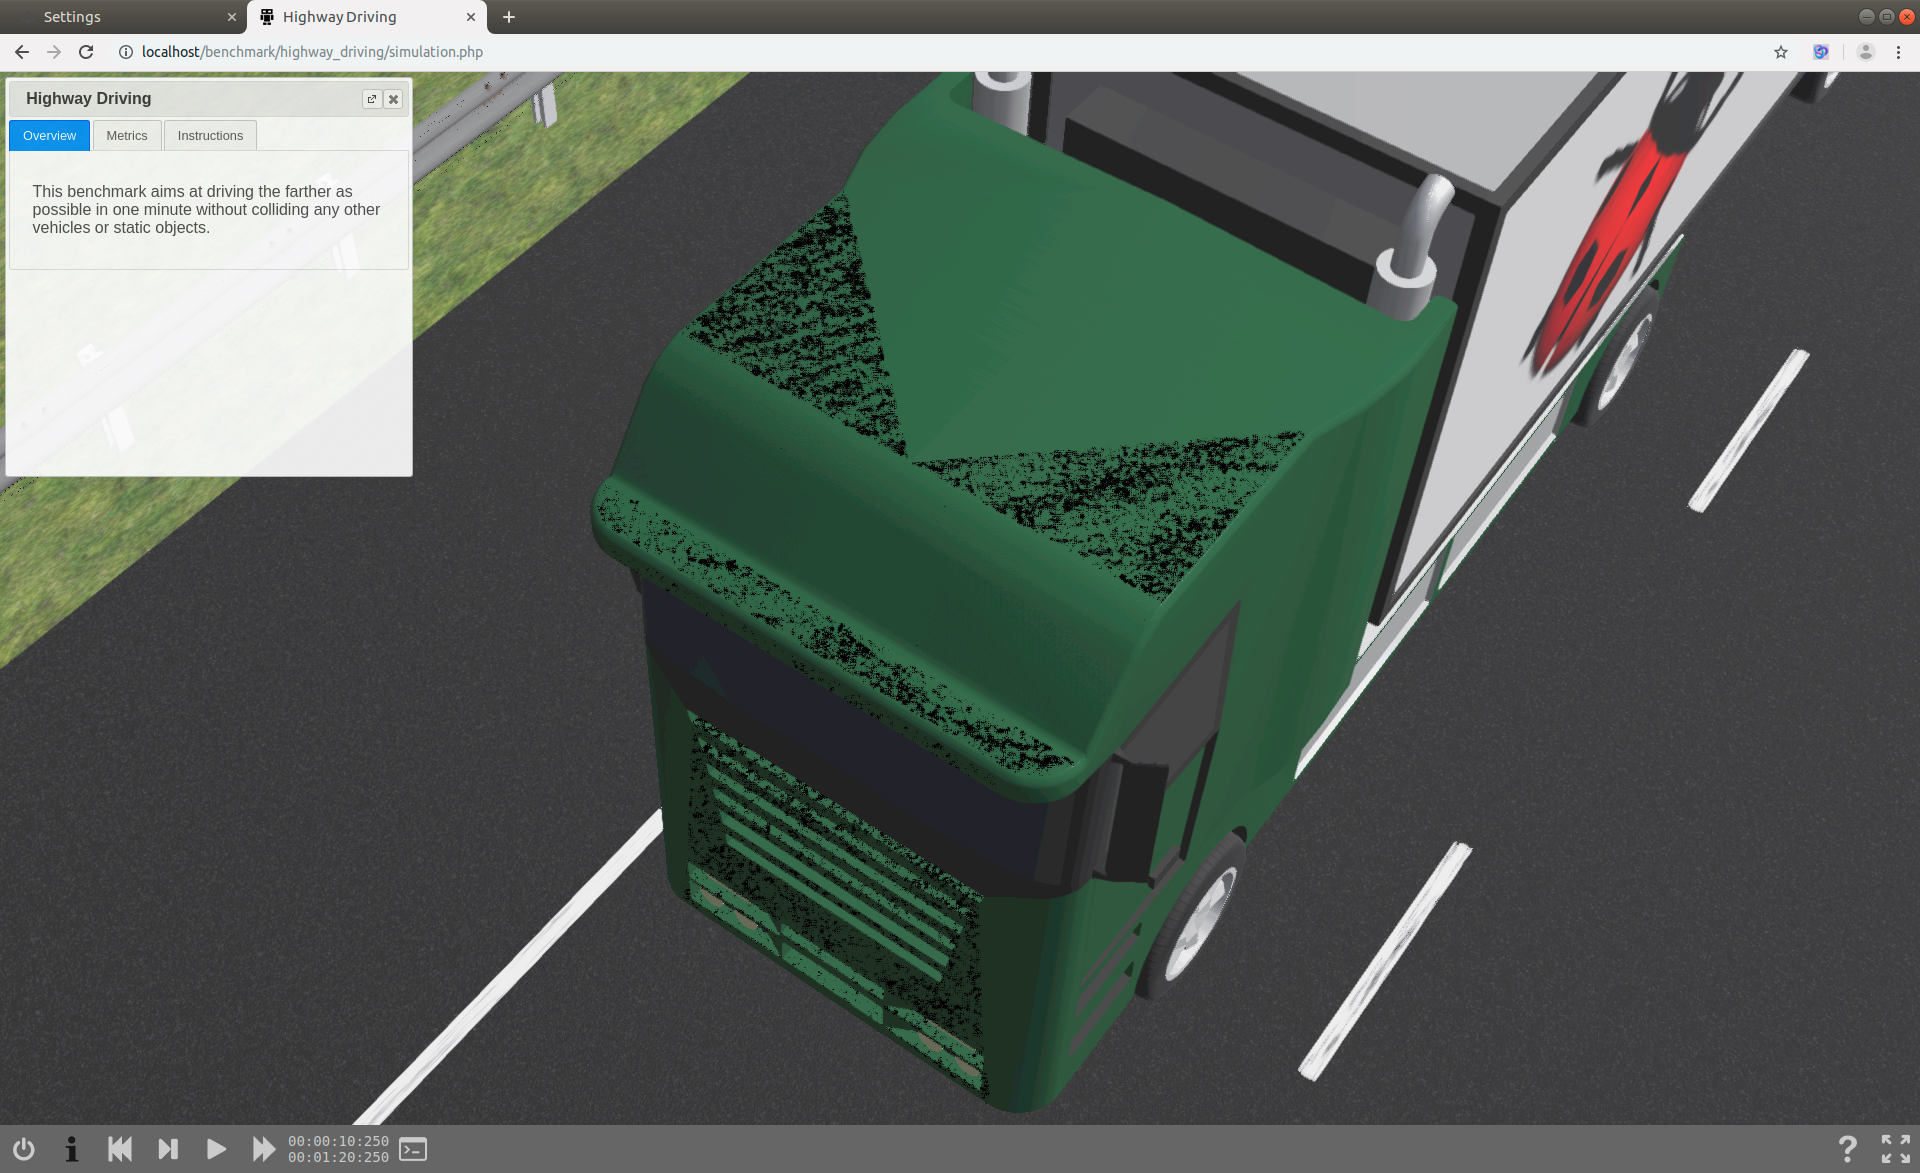Toggle fullscreen viewing mode
The image size is (1920, 1173).
[1896, 1148]
